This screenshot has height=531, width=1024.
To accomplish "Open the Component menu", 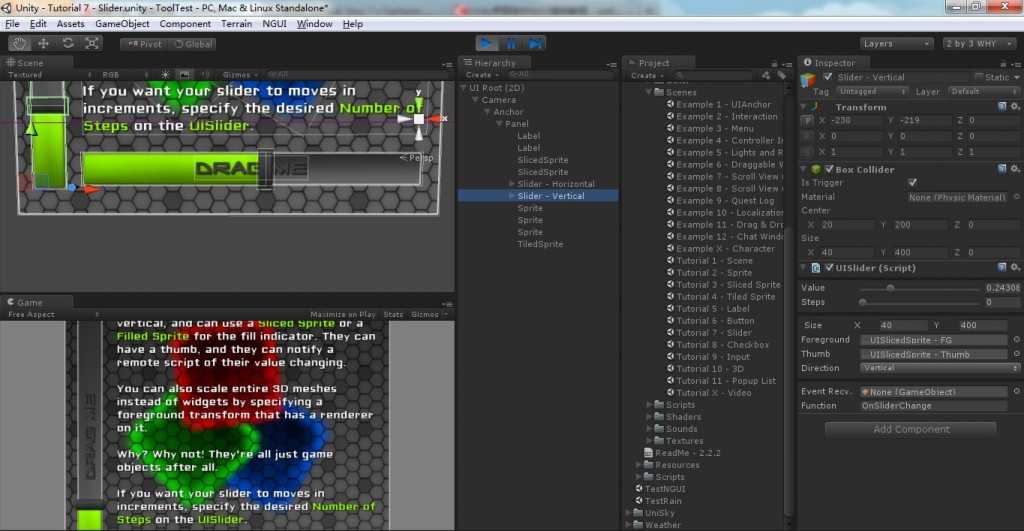I will [185, 24].
